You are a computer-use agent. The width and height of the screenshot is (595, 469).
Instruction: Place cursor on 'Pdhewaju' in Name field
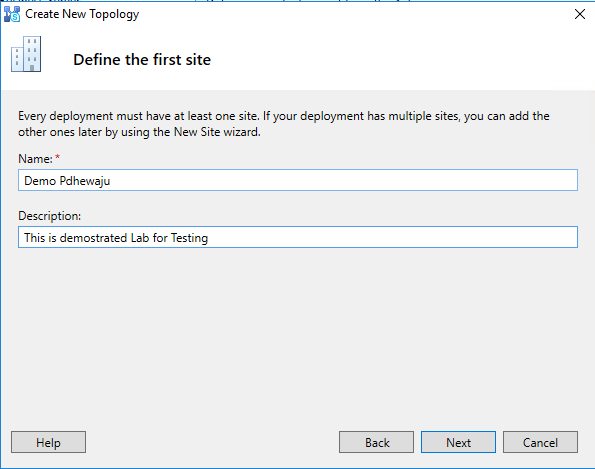[x=85, y=181]
